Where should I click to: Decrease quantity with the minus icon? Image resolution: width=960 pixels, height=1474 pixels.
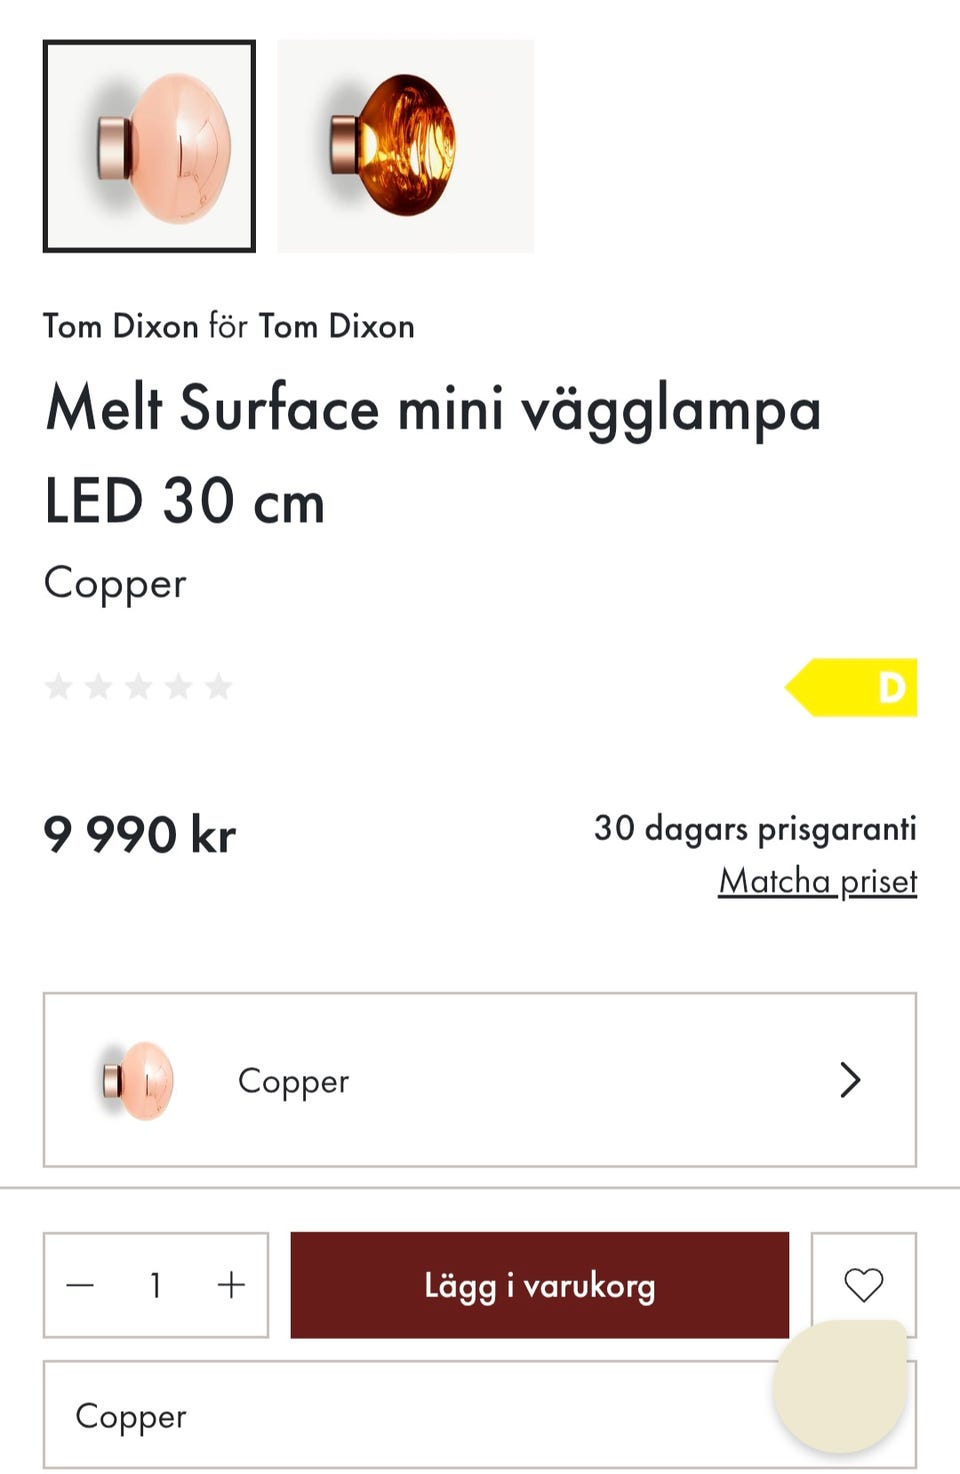80,1285
